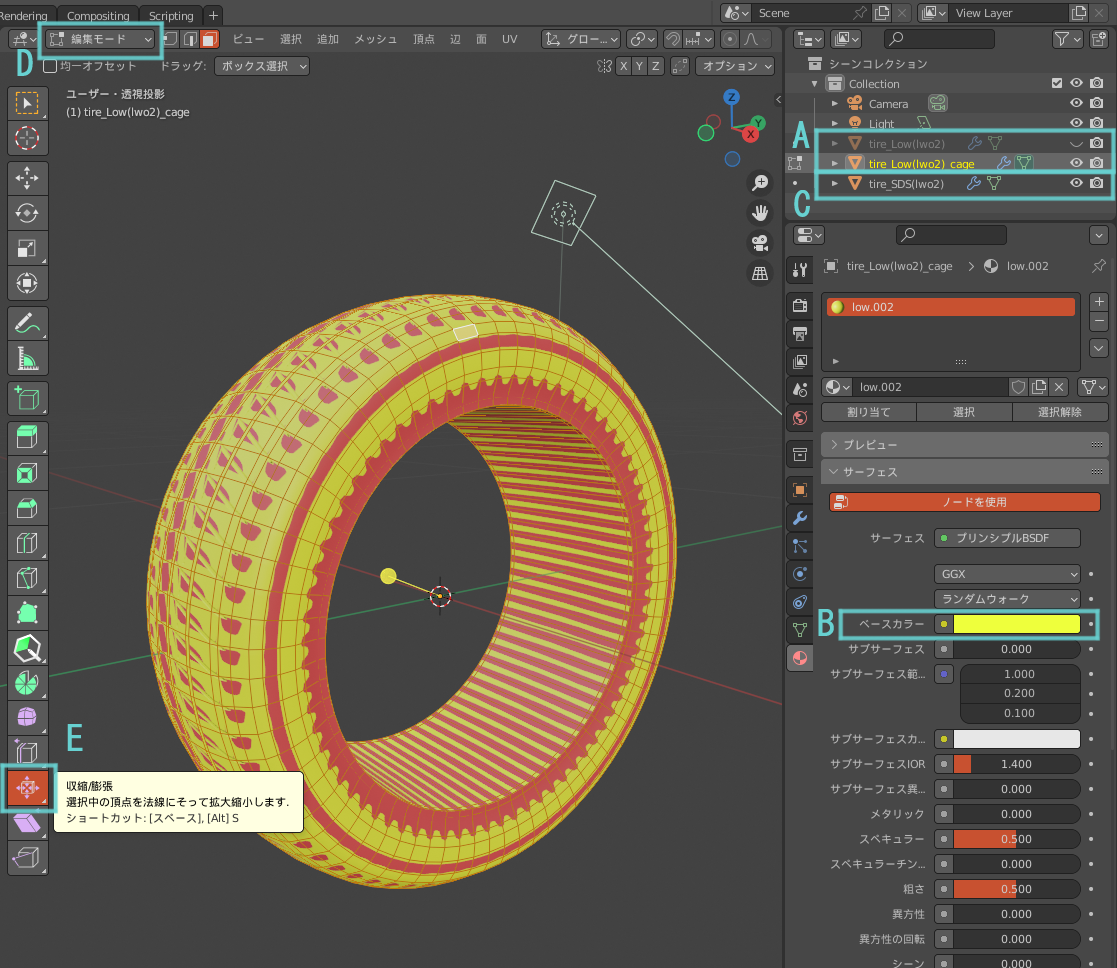Open the Modifier properties wrench tab

pyautogui.click(x=800, y=518)
